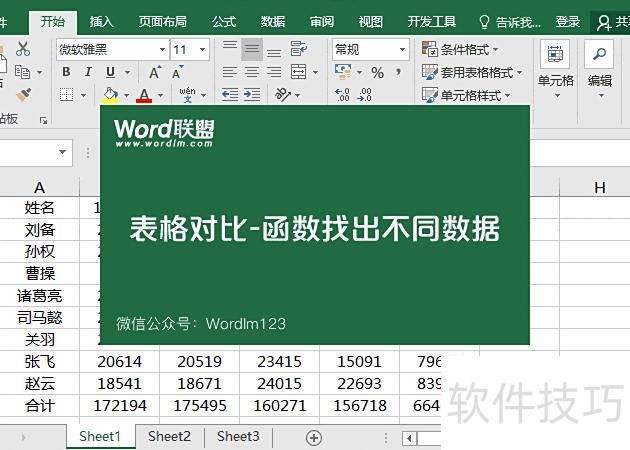630x450 pixels.
Task: Decrease decimal places icon
Action: pos(365,95)
